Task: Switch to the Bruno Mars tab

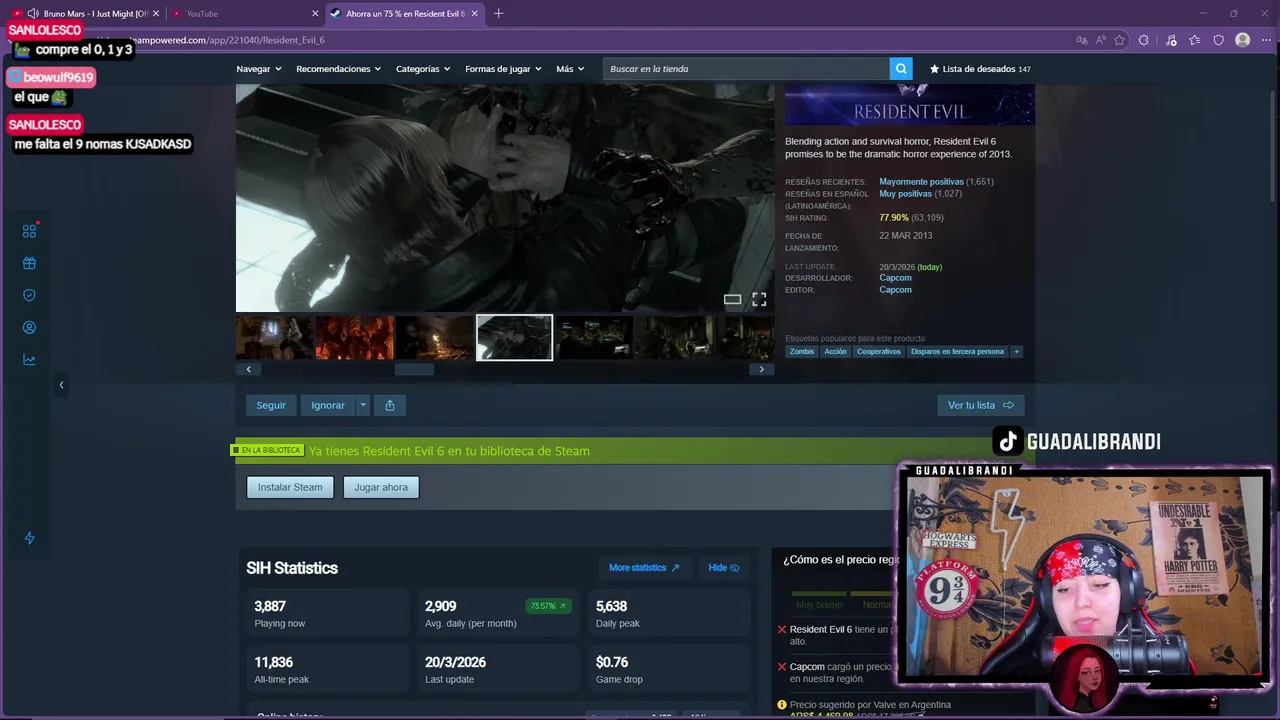Action: tap(85, 13)
